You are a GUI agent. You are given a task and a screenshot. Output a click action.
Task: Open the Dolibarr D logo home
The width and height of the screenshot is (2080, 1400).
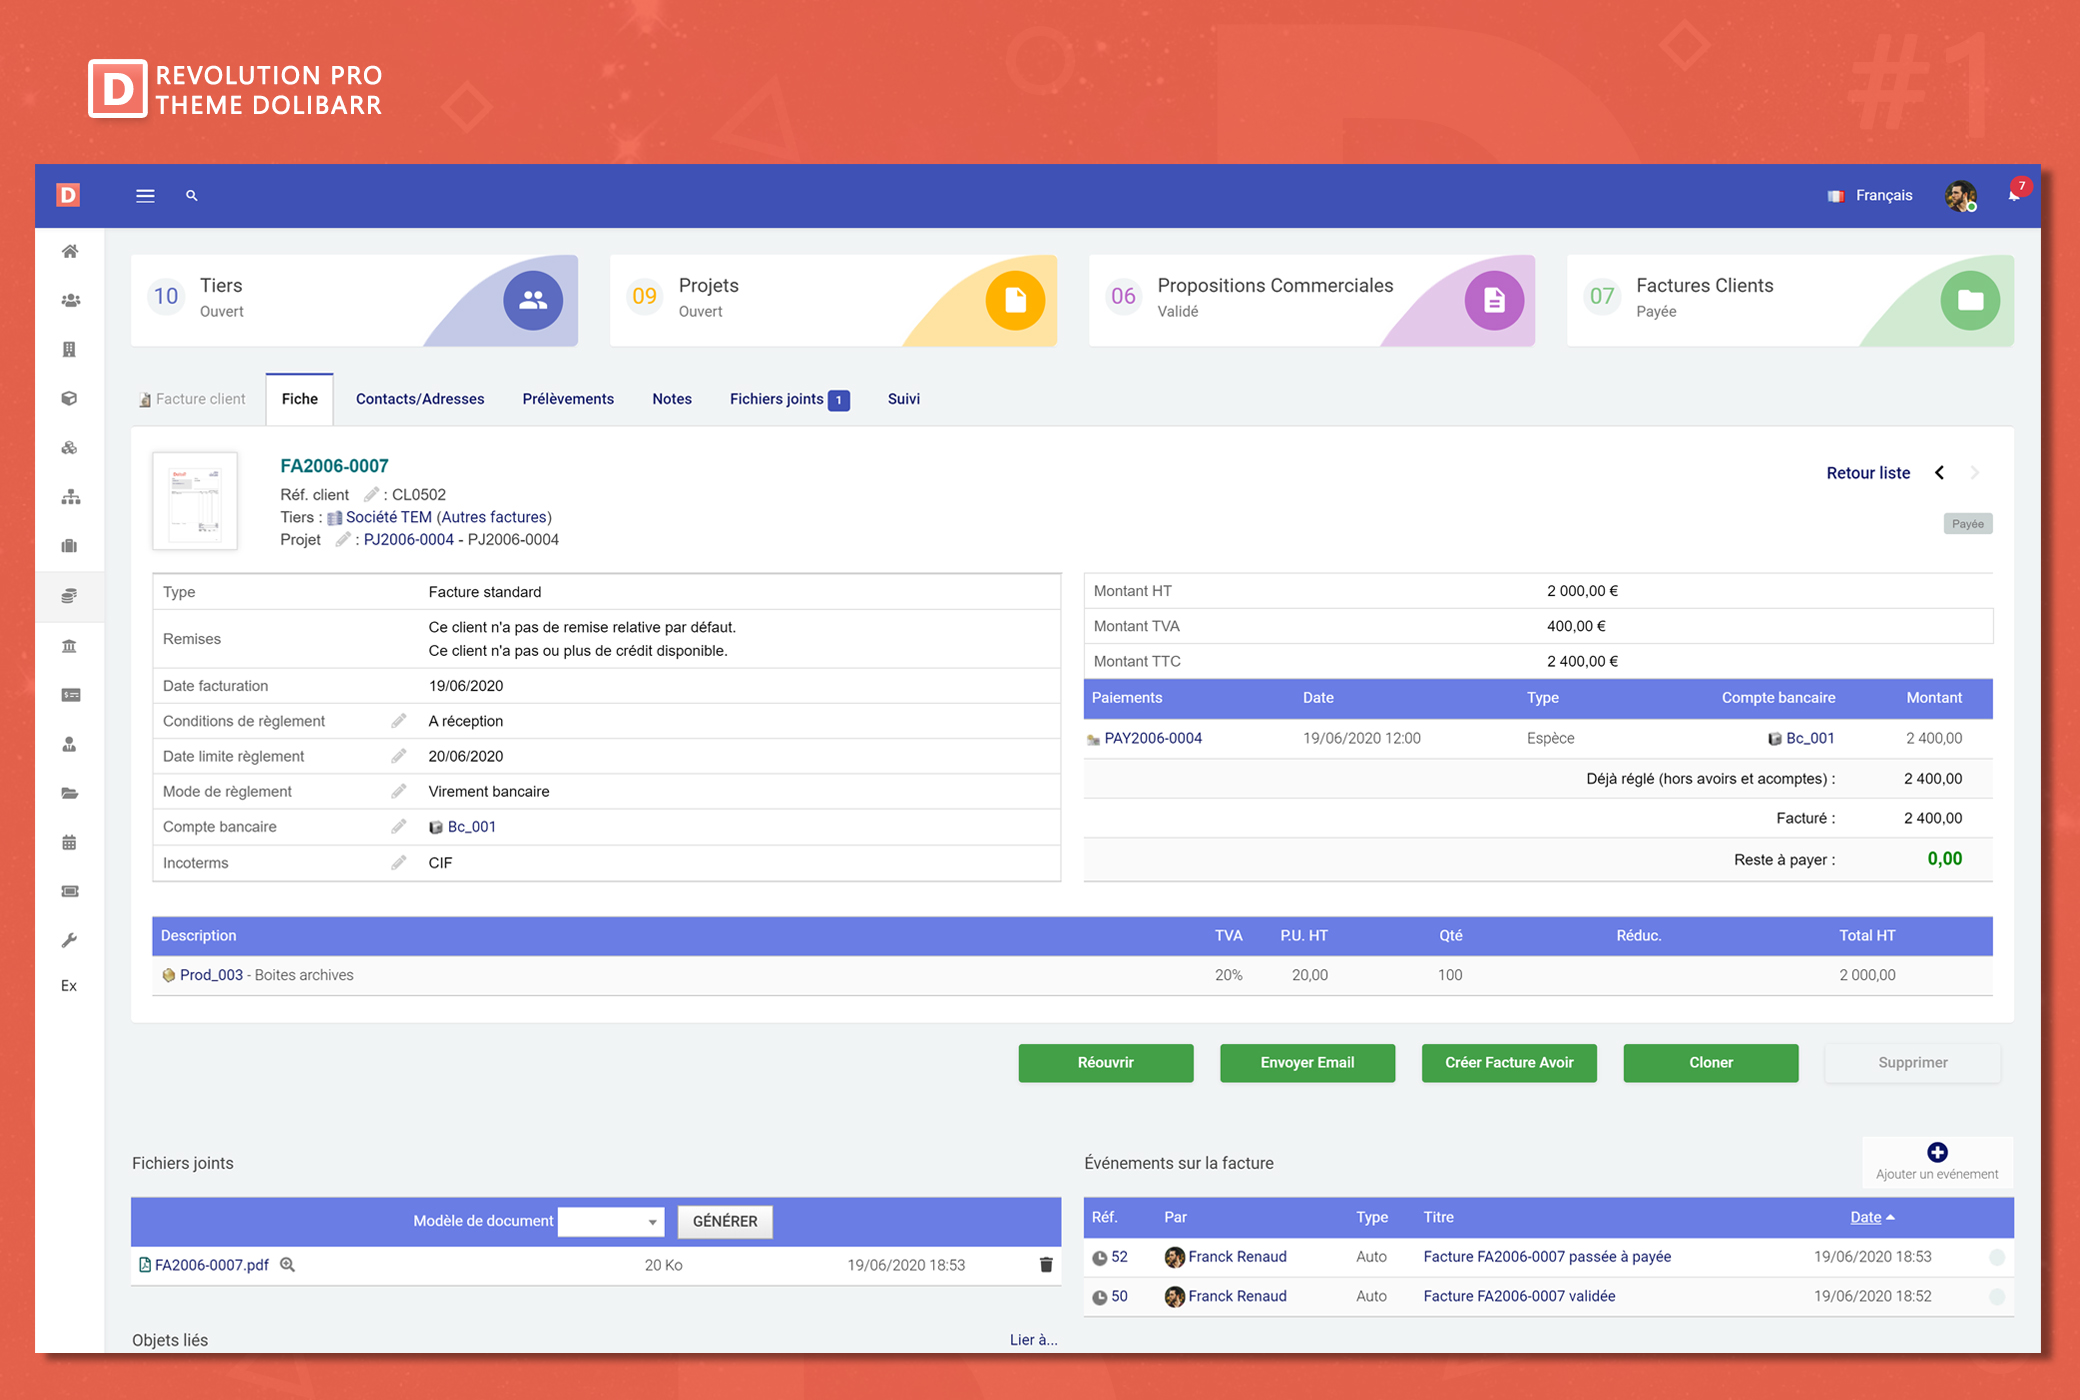(x=68, y=195)
